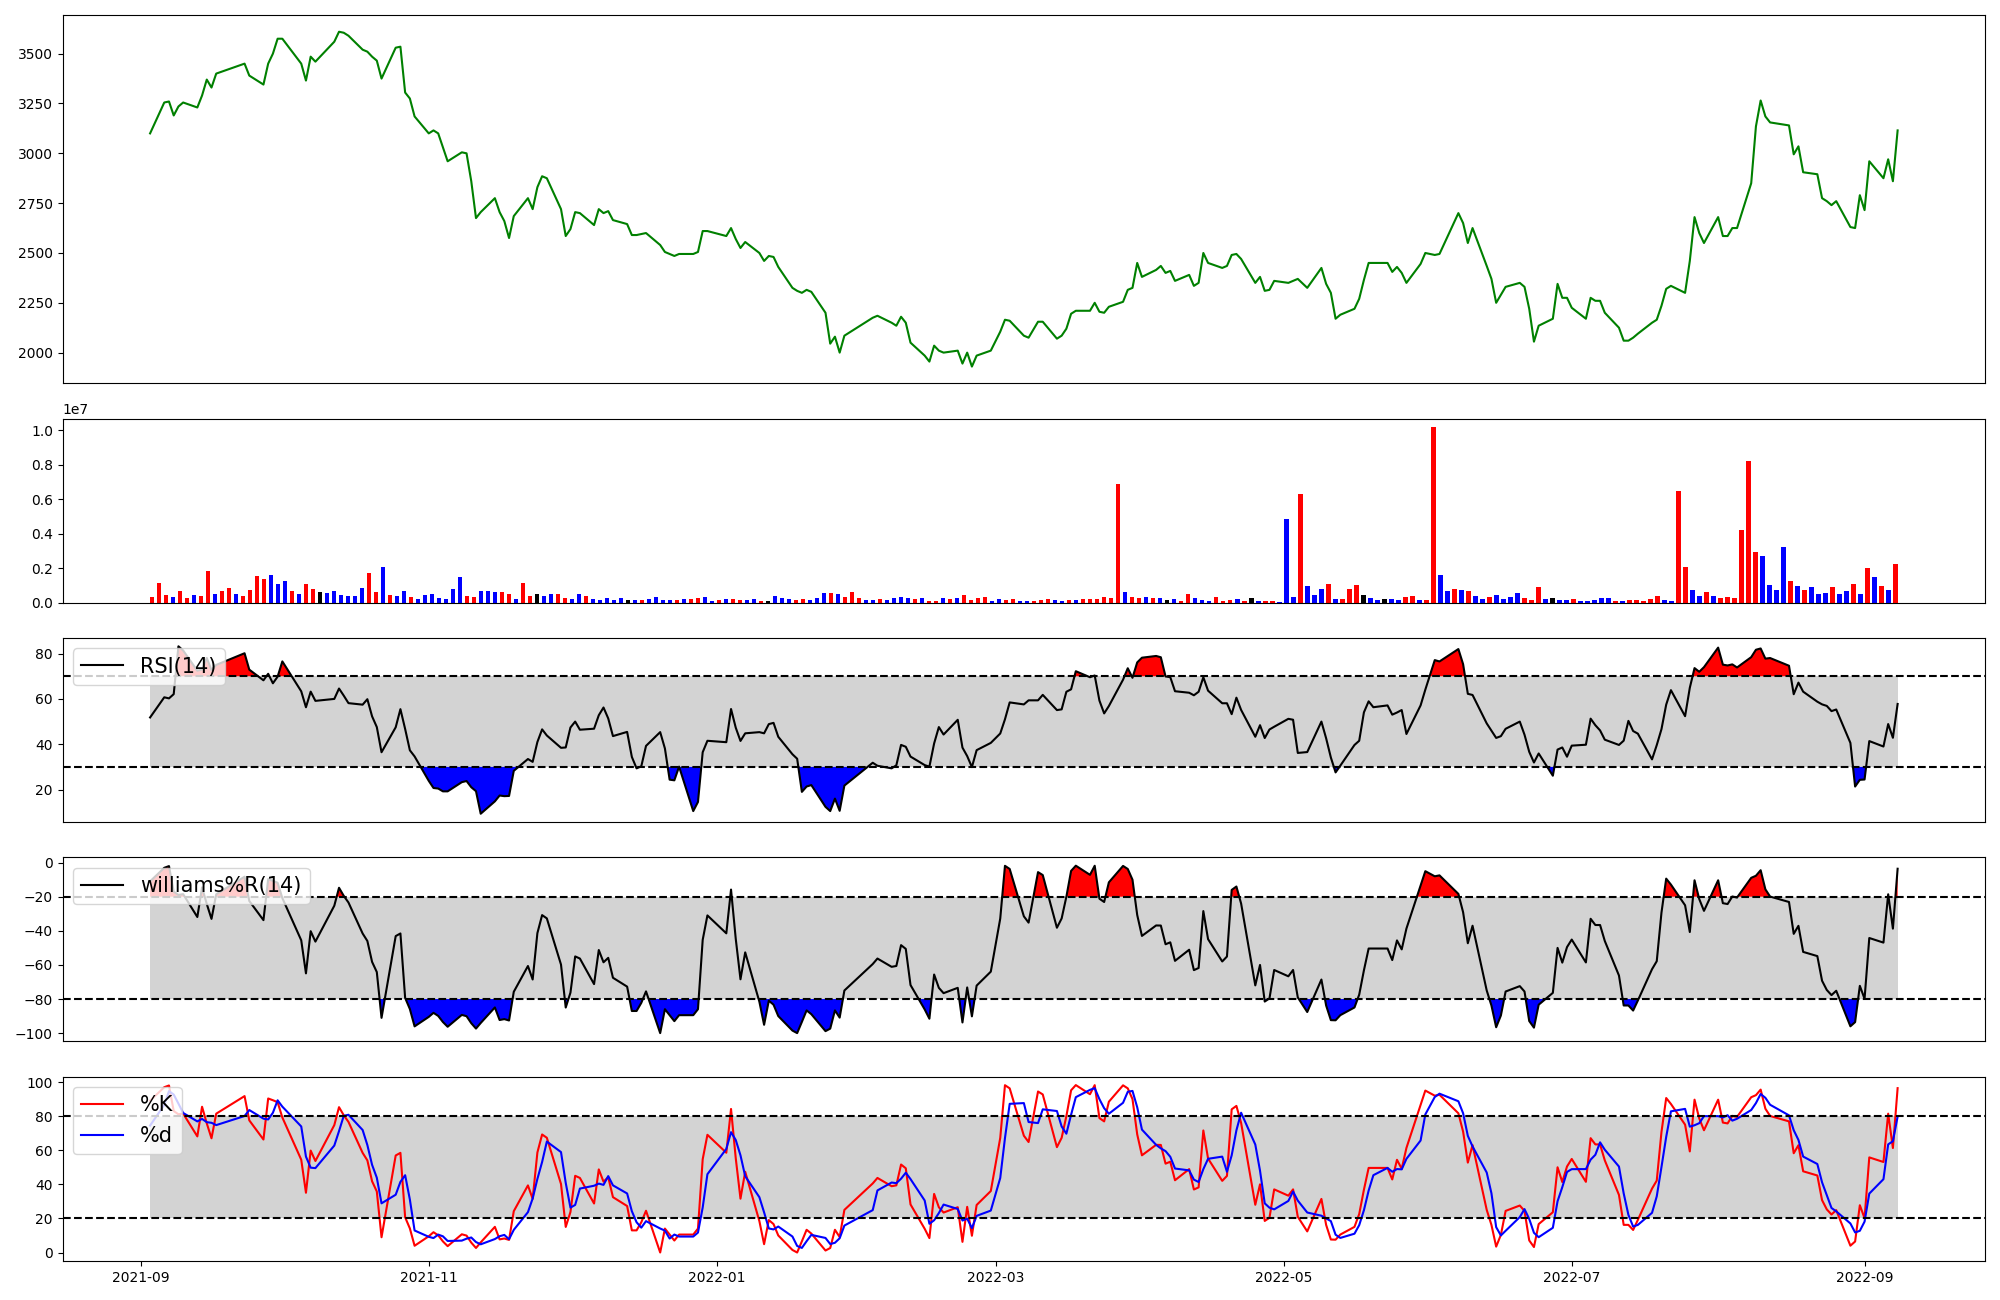2000x1300 pixels.
Task: Click the %d legend entry
Action: (155, 1135)
